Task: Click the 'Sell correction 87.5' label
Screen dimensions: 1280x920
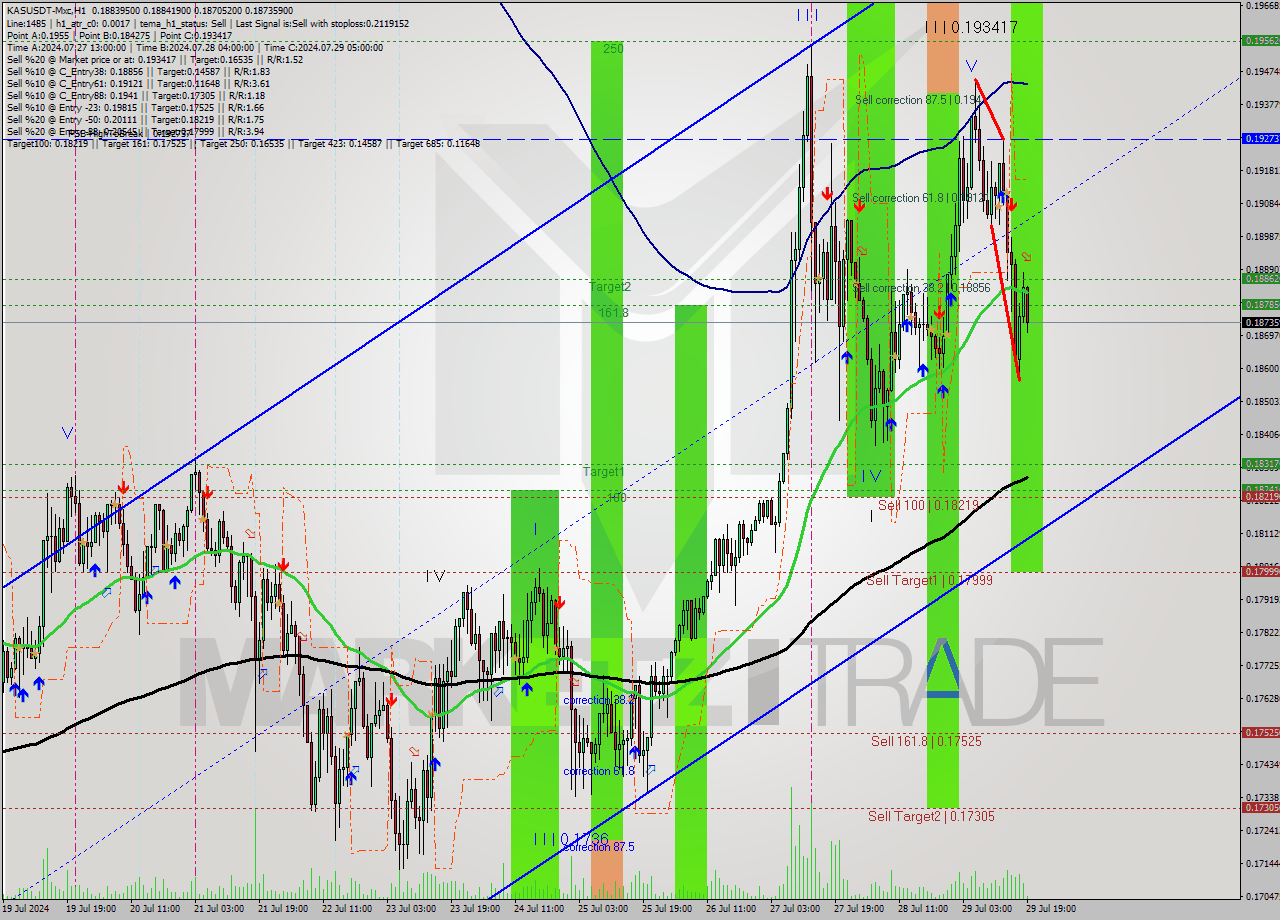Action: pos(918,100)
